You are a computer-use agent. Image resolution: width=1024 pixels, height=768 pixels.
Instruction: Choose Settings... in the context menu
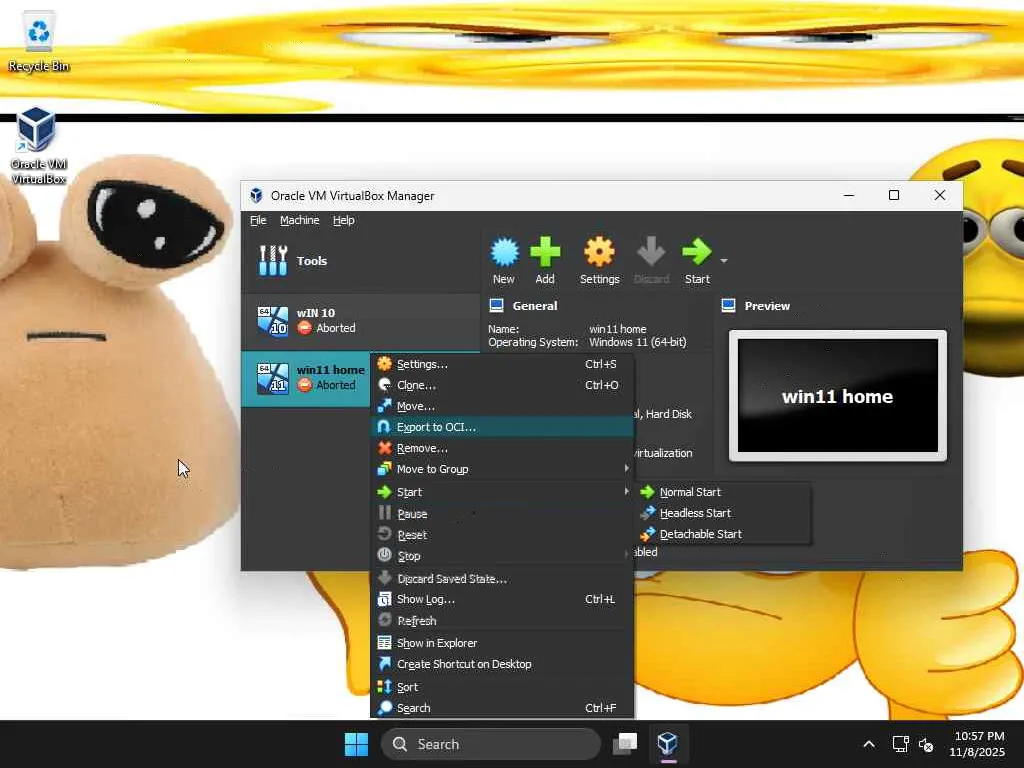pyautogui.click(x=502, y=364)
